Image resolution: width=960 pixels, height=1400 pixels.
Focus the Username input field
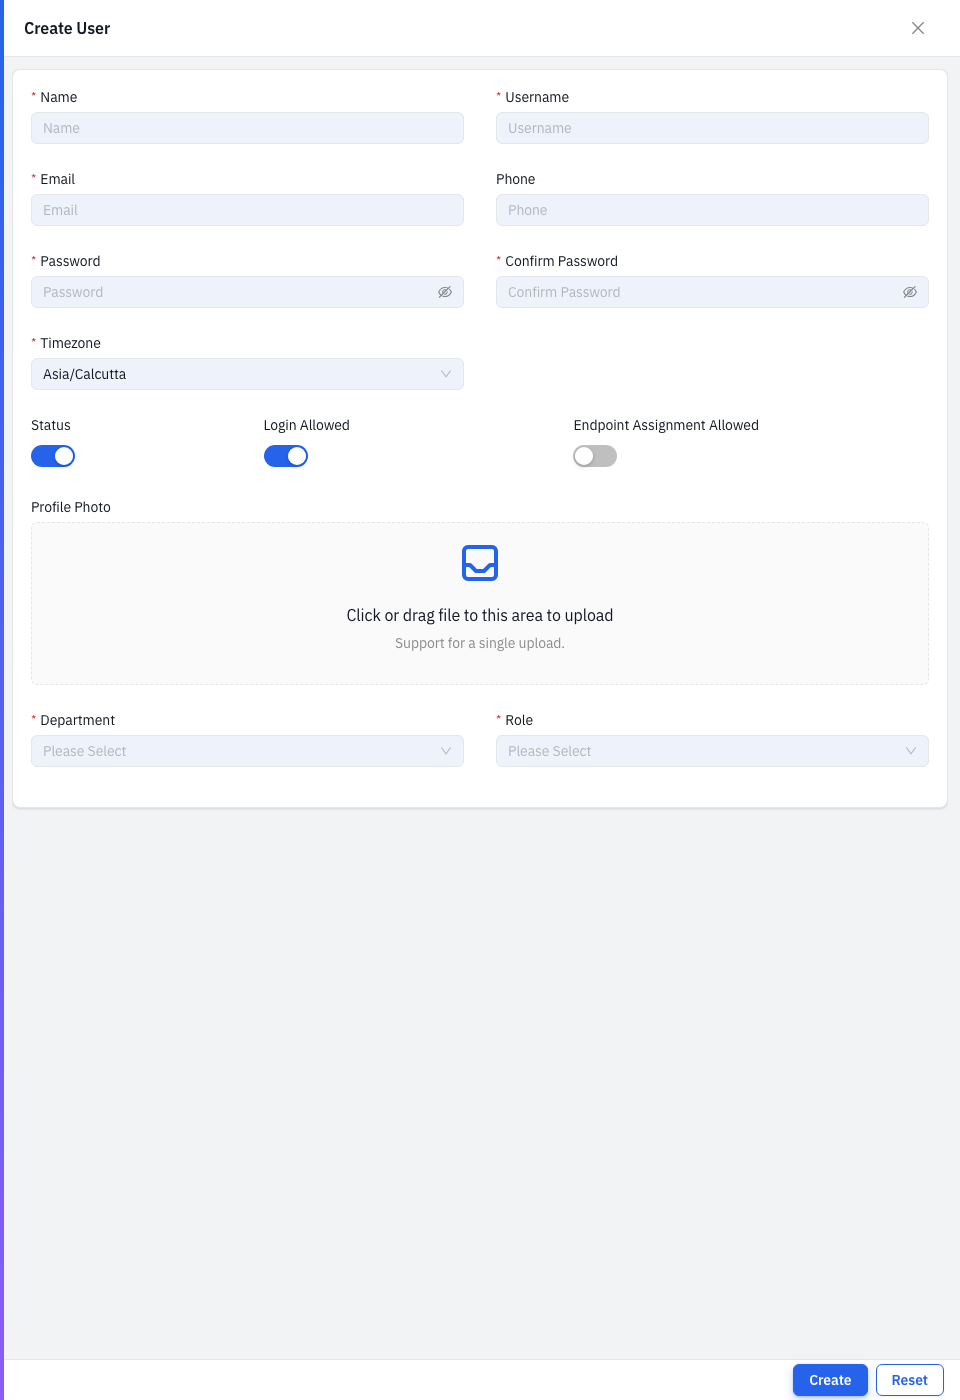[x=712, y=128]
